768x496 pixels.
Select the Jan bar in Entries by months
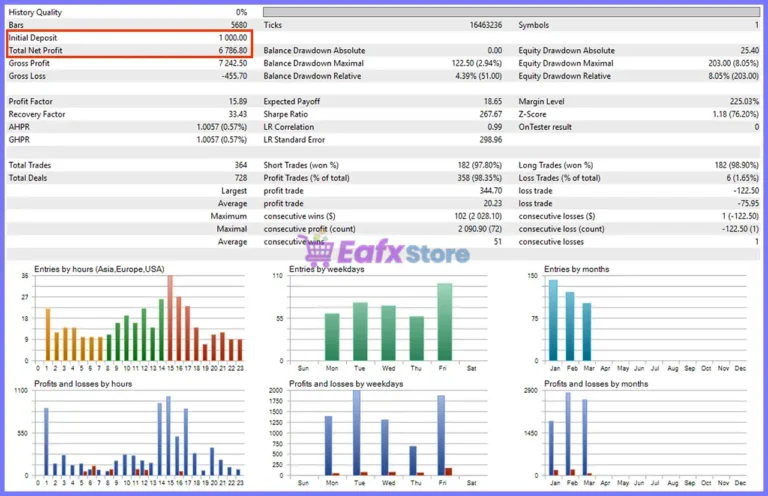(x=553, y=320)
